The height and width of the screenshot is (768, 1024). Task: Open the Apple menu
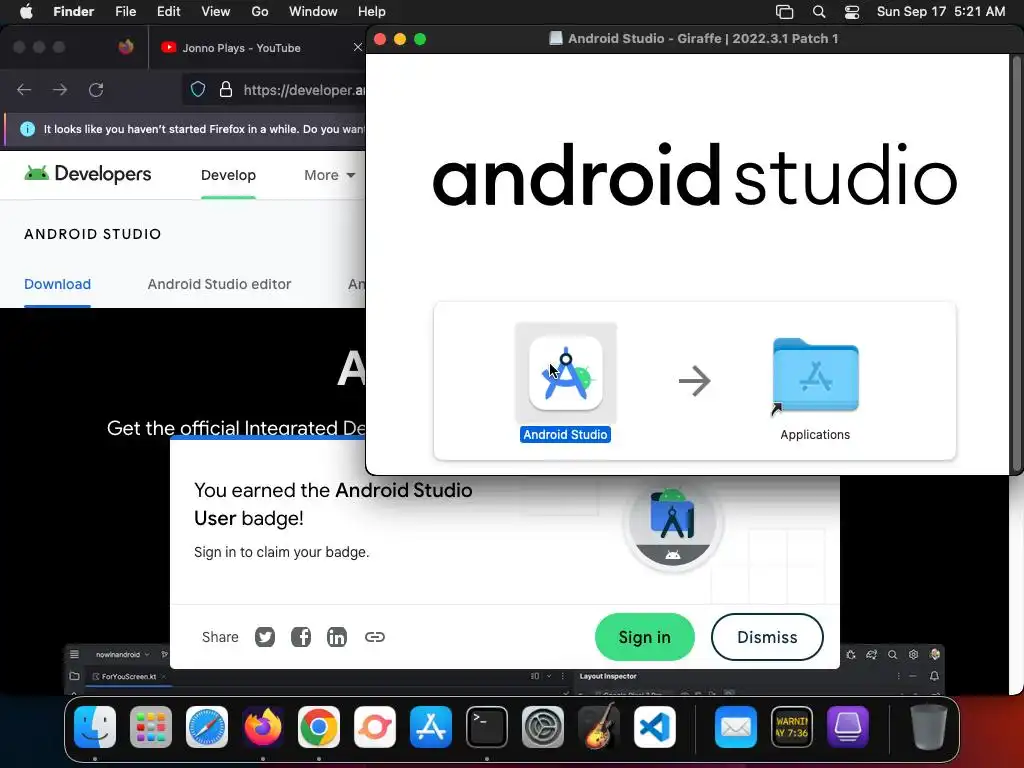coord(26,12)
